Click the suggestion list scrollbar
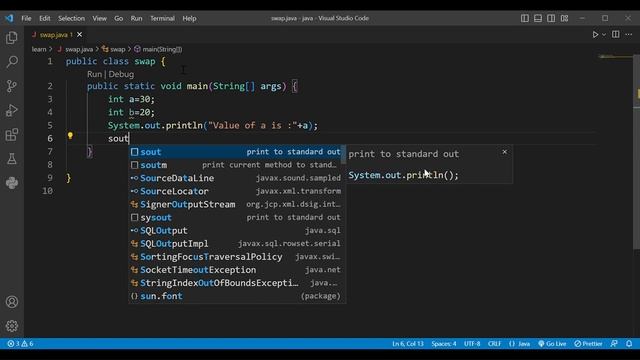Viewport: 640px width, 360px height. click(344, 155)
